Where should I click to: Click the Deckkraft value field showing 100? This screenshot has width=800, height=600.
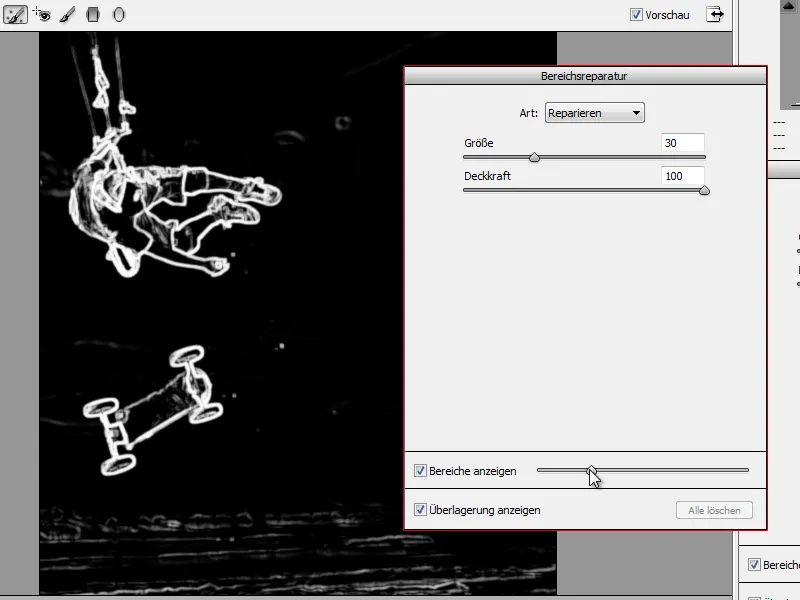681,176
